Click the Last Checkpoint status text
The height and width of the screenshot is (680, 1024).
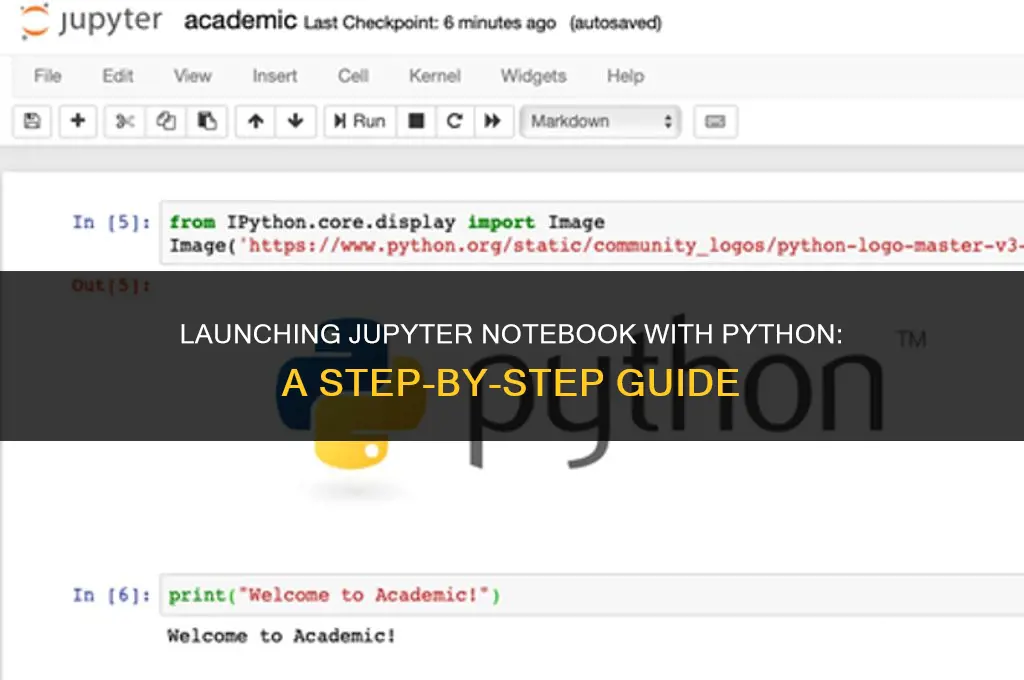coord(430,23)
